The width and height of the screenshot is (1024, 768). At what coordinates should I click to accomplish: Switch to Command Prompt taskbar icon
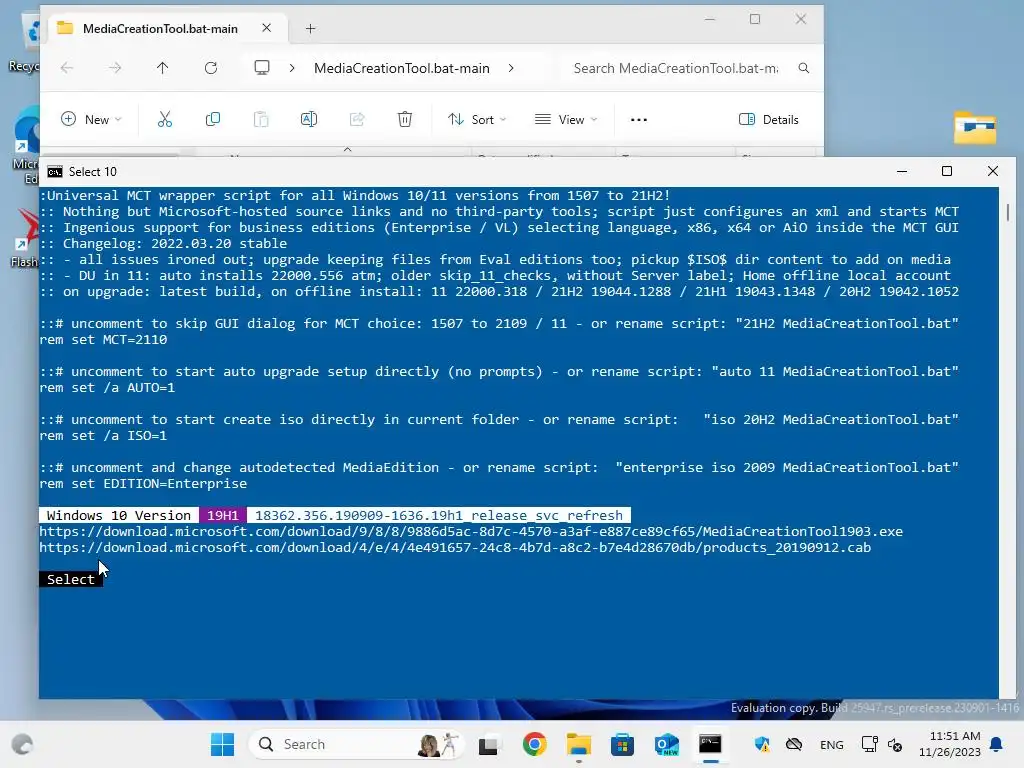point(710,744)
